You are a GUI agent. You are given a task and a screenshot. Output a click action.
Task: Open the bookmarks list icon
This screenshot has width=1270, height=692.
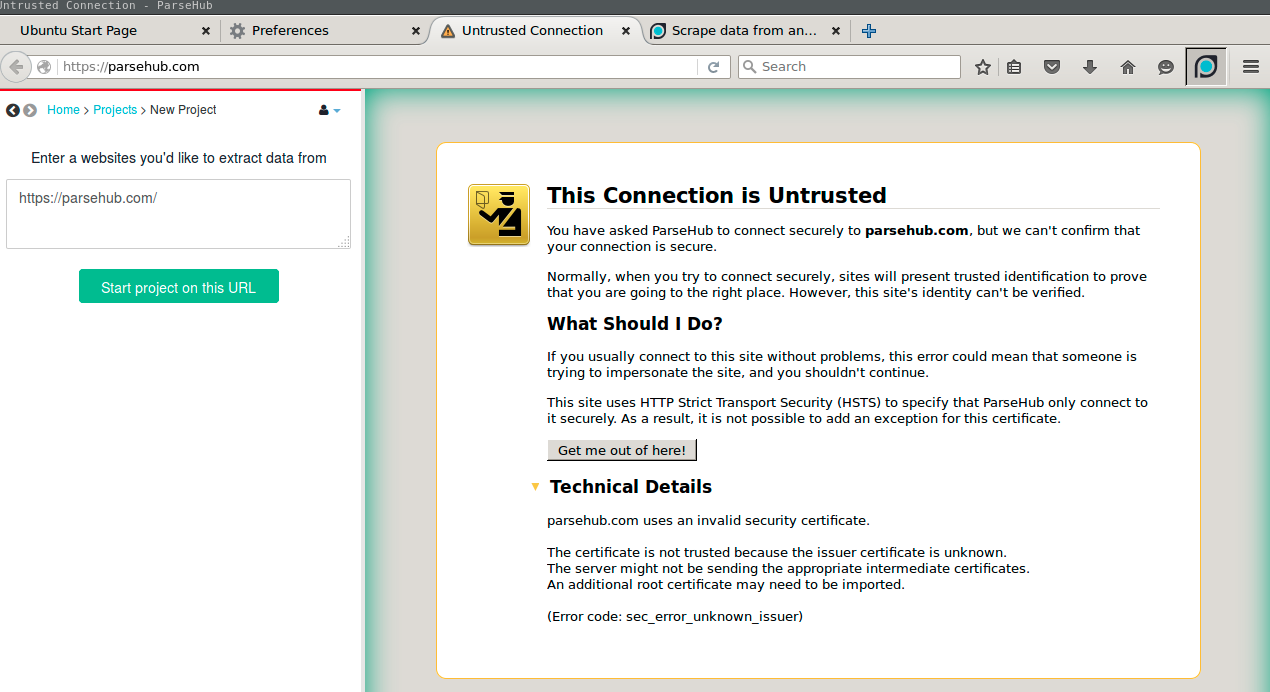tap(1014, 67)
